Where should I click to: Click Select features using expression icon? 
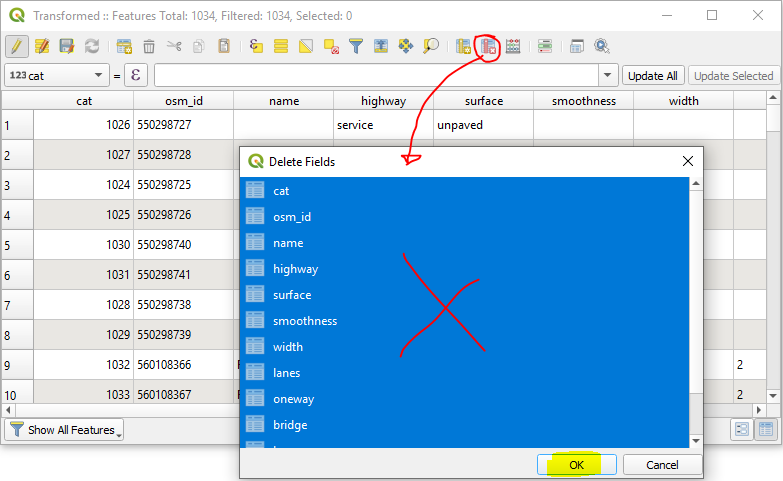(x=257, y=46)
